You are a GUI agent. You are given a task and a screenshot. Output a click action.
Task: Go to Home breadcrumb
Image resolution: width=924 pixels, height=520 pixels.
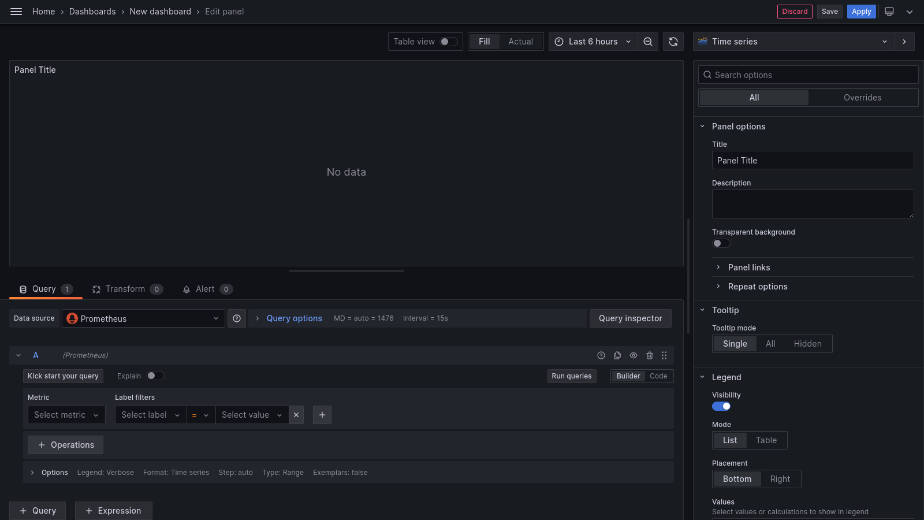pyautogui.click(x=44, y=11)
